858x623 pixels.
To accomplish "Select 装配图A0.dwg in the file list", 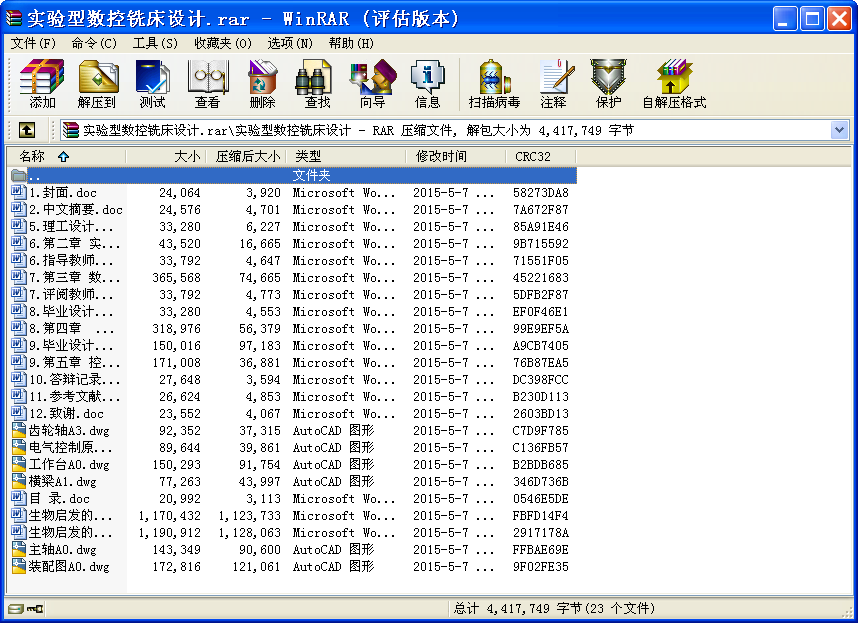I will point(68,567).
